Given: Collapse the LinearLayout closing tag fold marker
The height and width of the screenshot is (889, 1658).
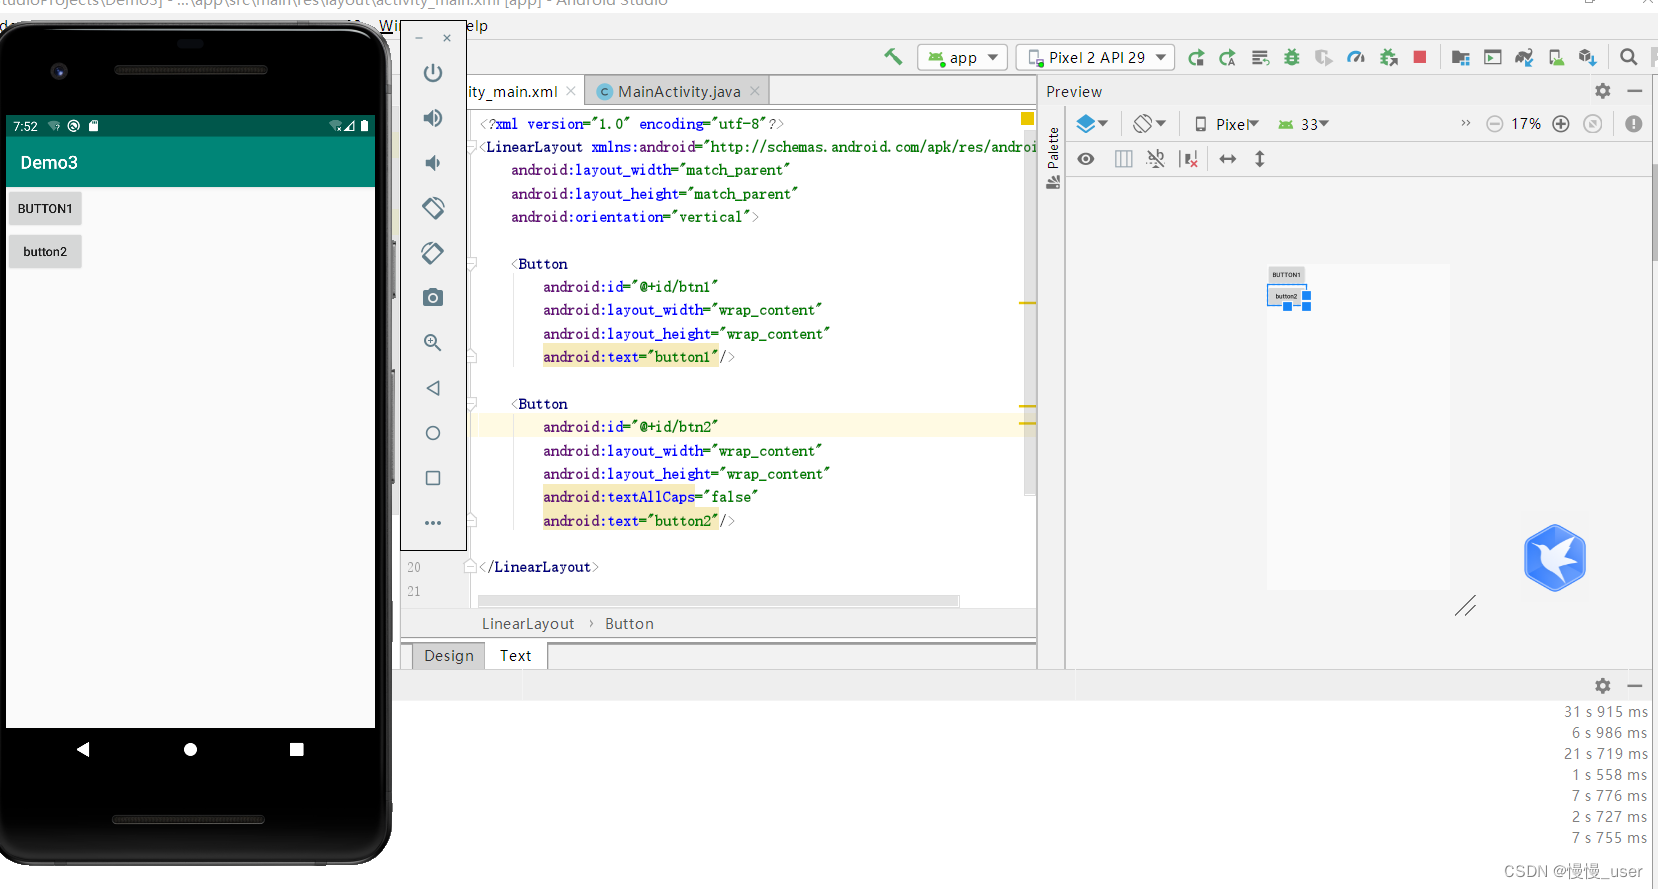Looking at the screenshot, I should tap(471, 566).
